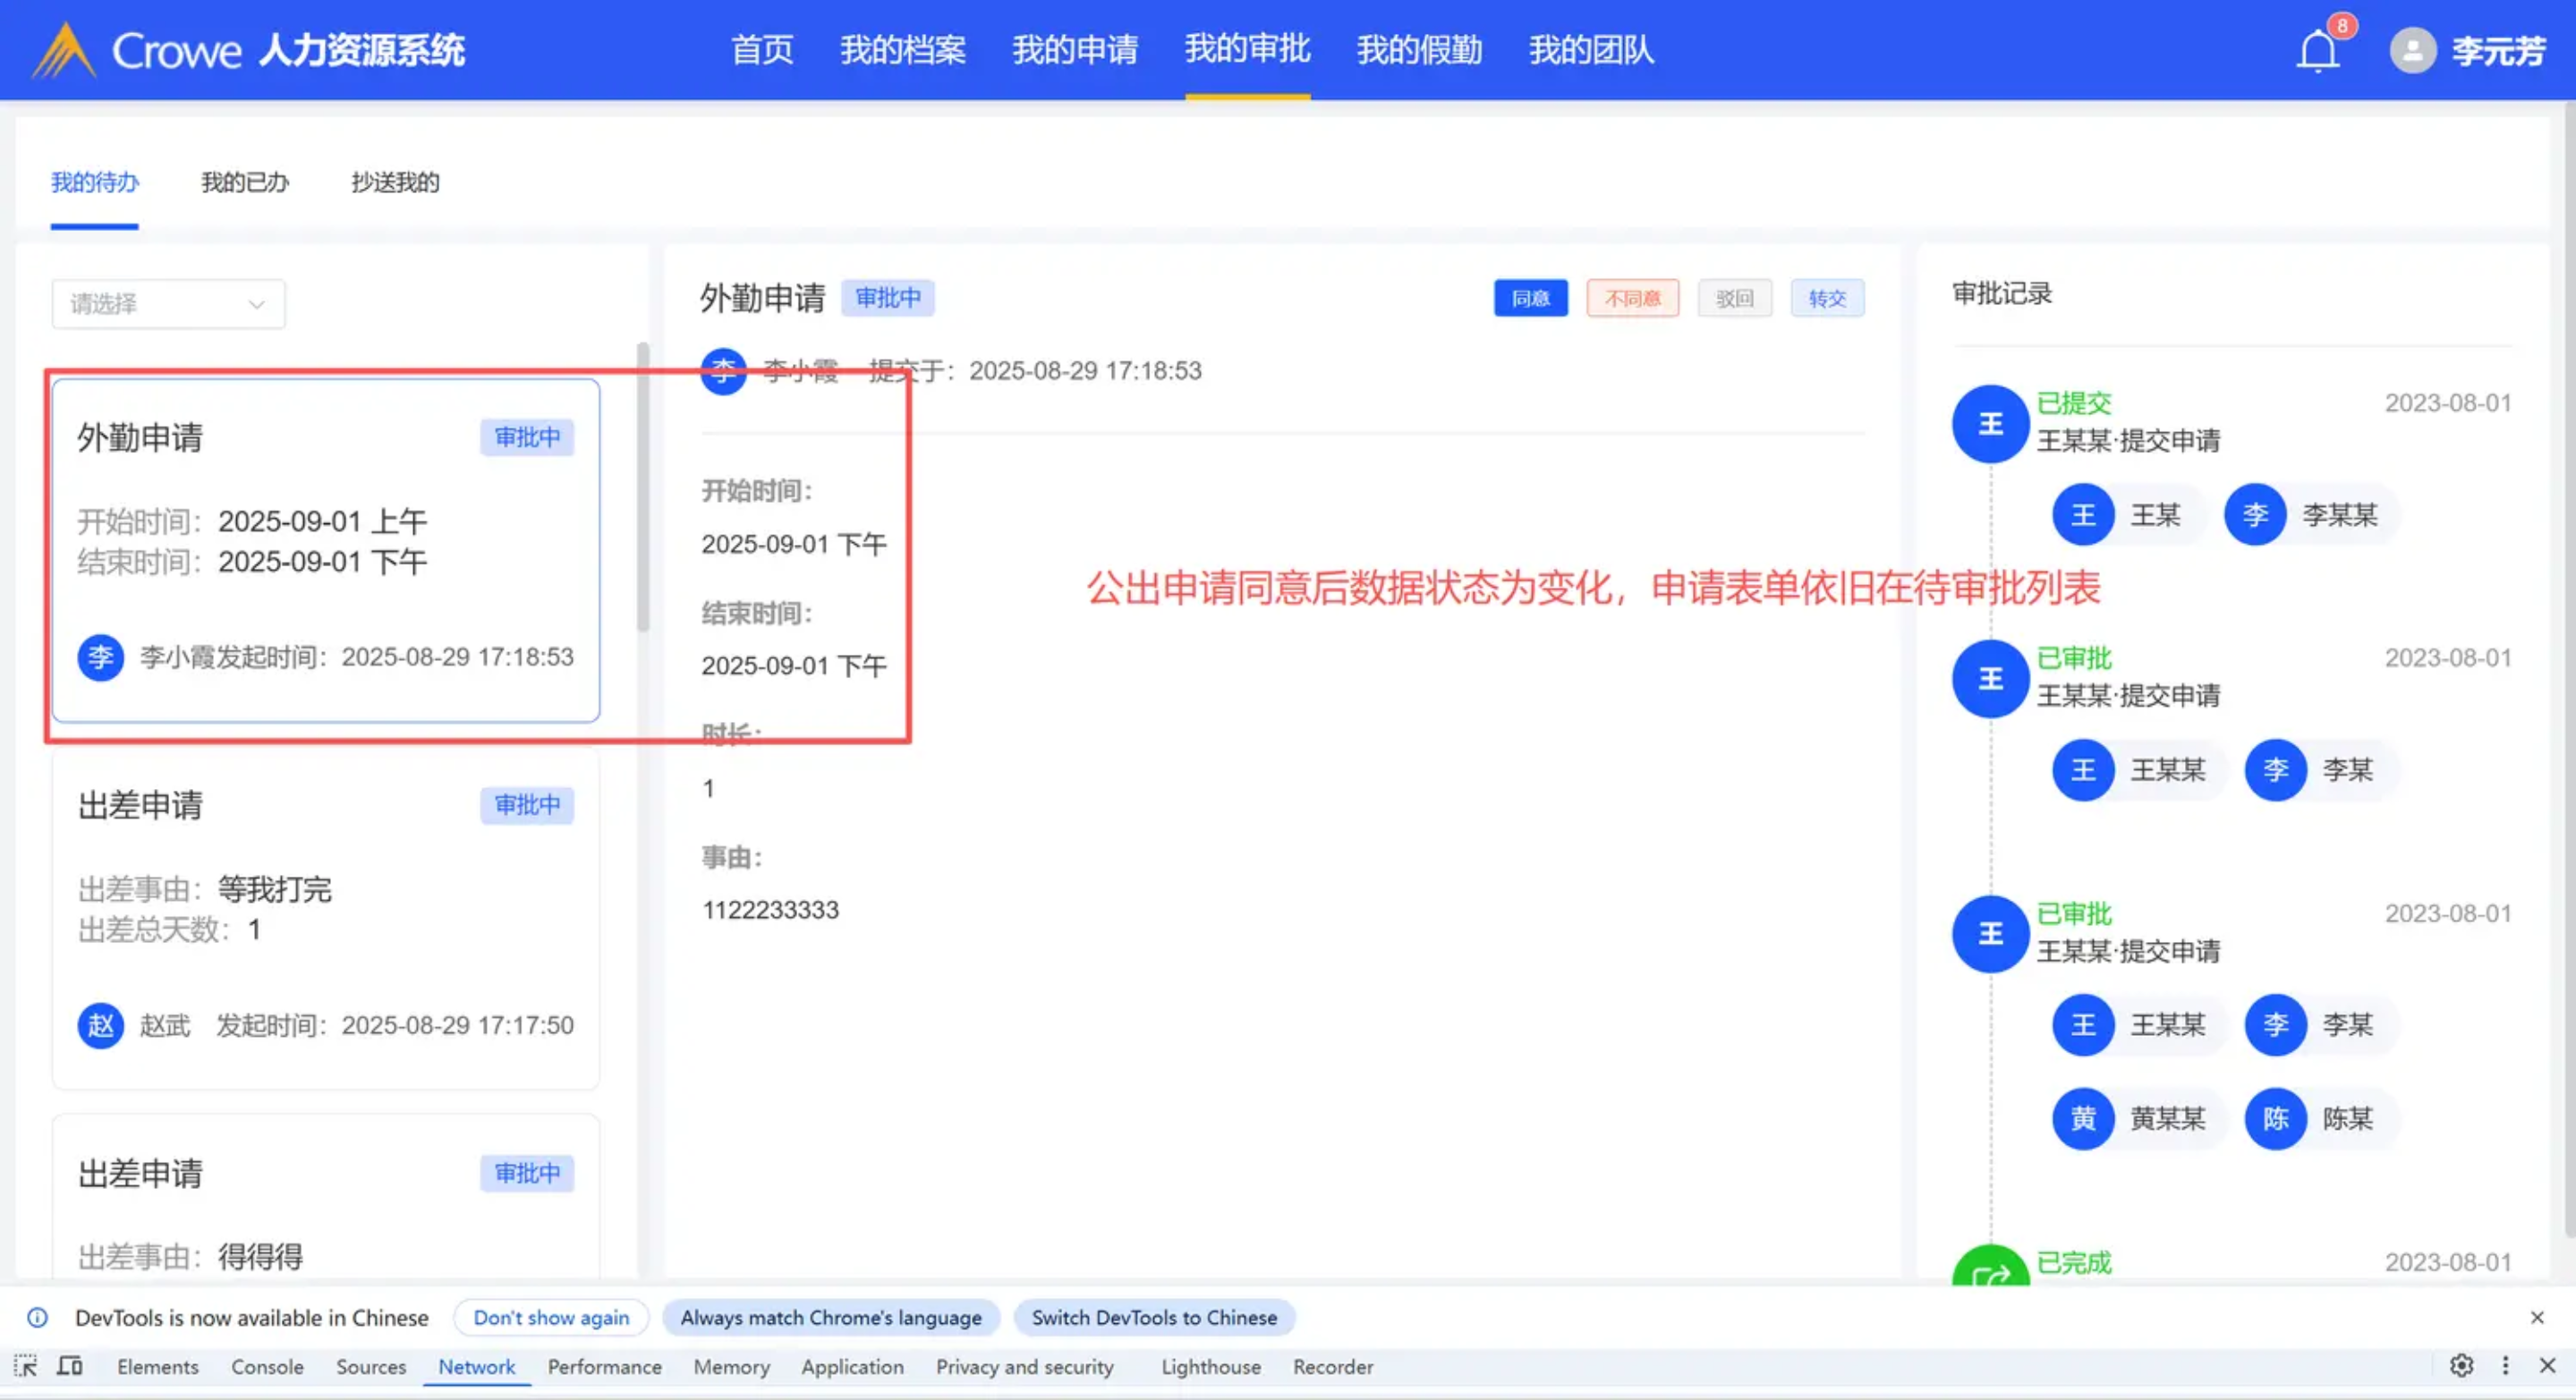Open DevTools three-dot more options menu
2576x1400 pixels.
(2505, 1366)
